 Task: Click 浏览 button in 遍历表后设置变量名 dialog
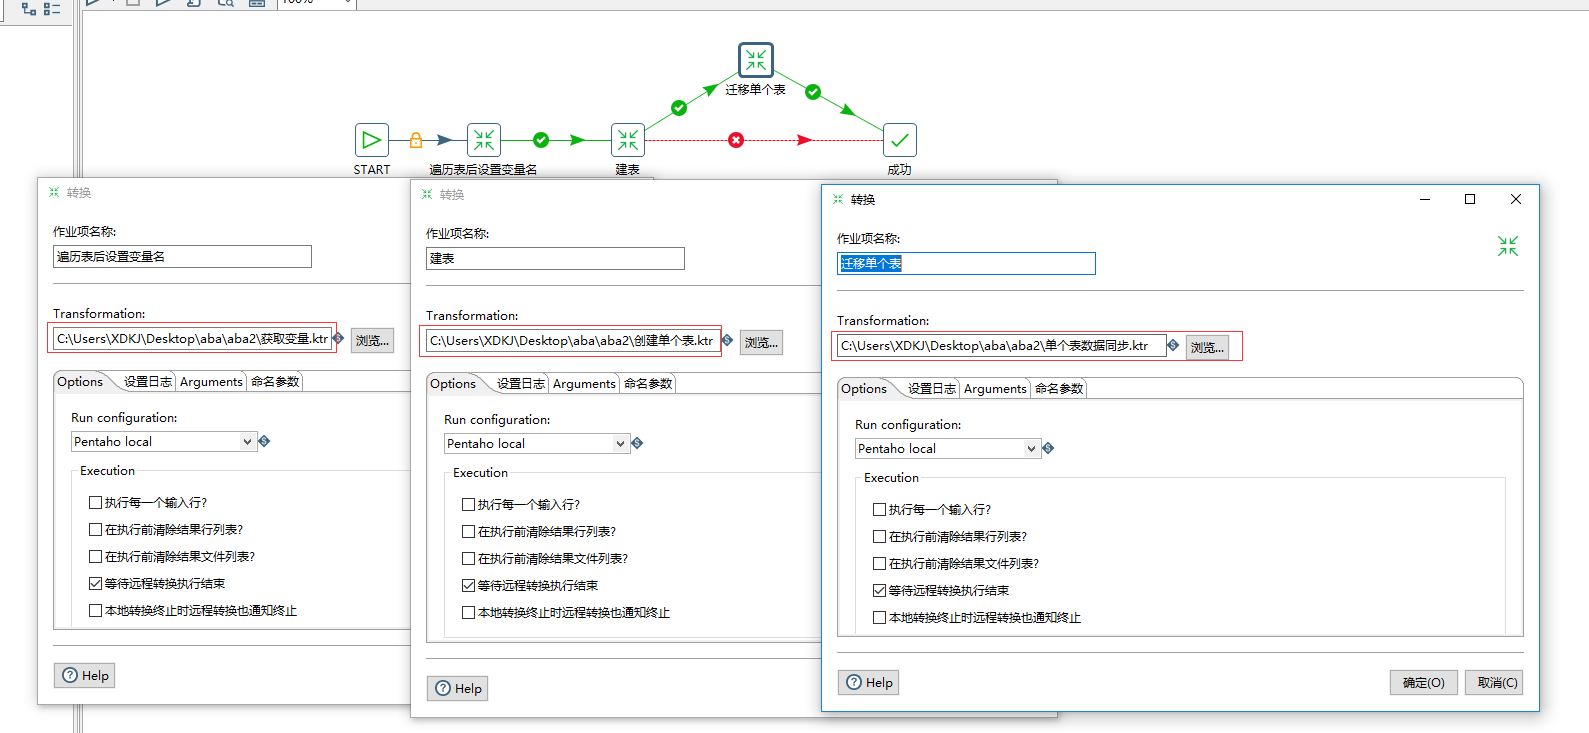click(x=372, y=340)
